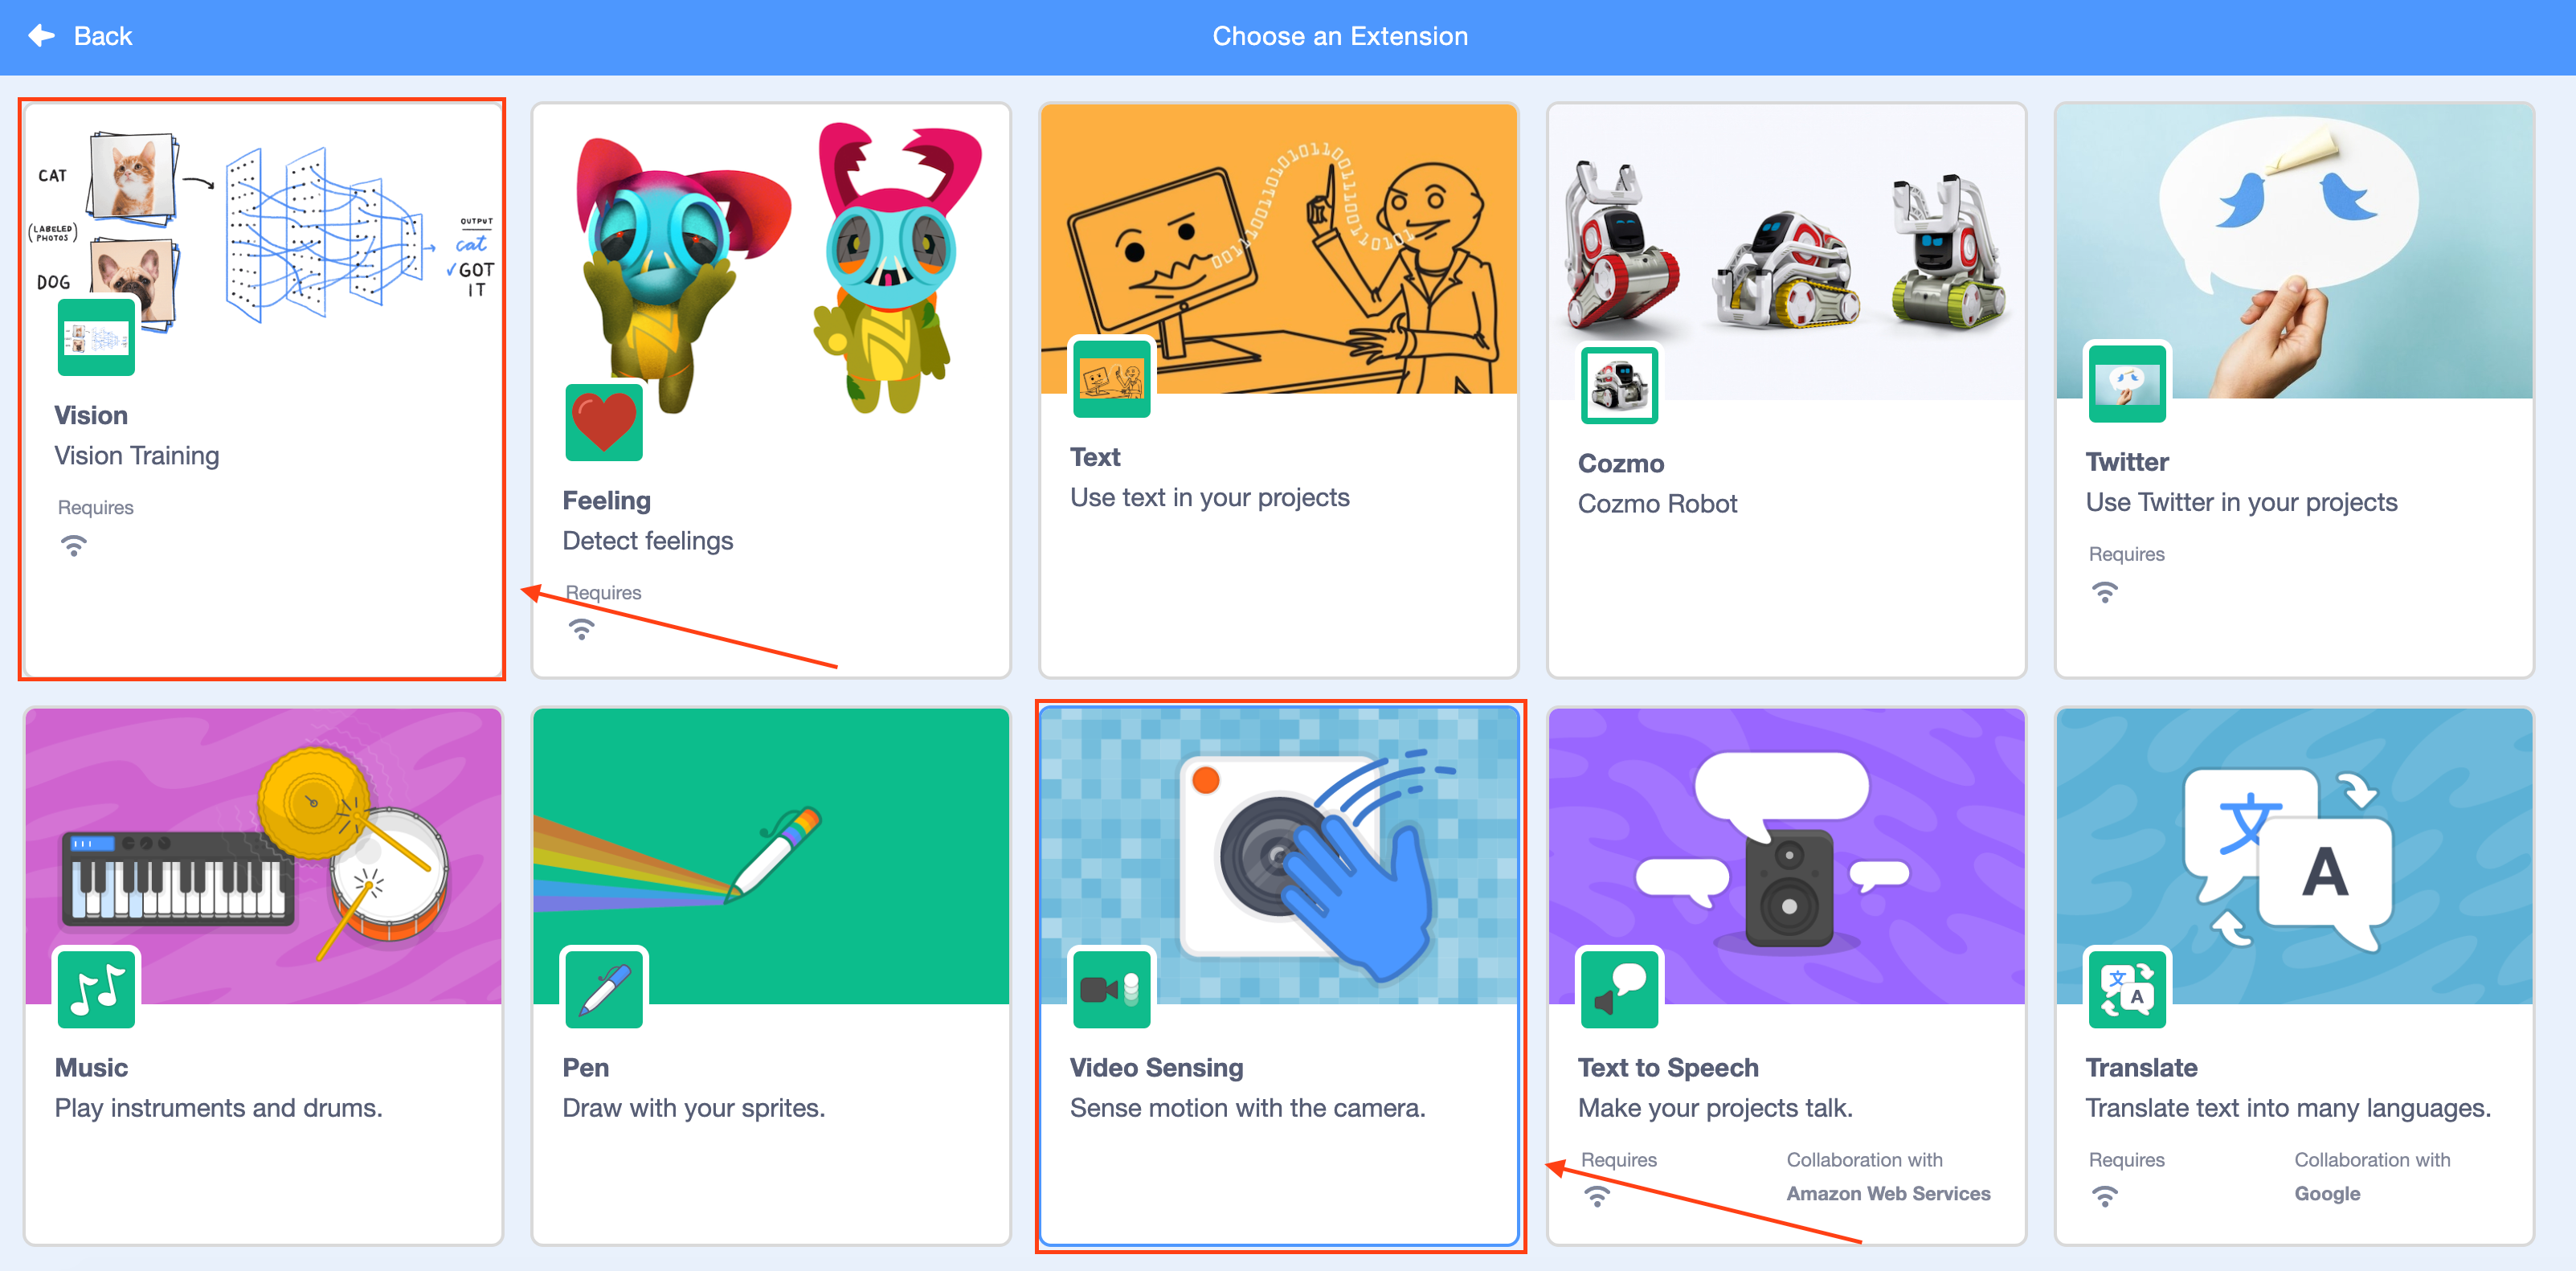The height and width of the screenshot is (1271, 2576).
Task: Select the Feeling extension title
Action: (607, 500)
